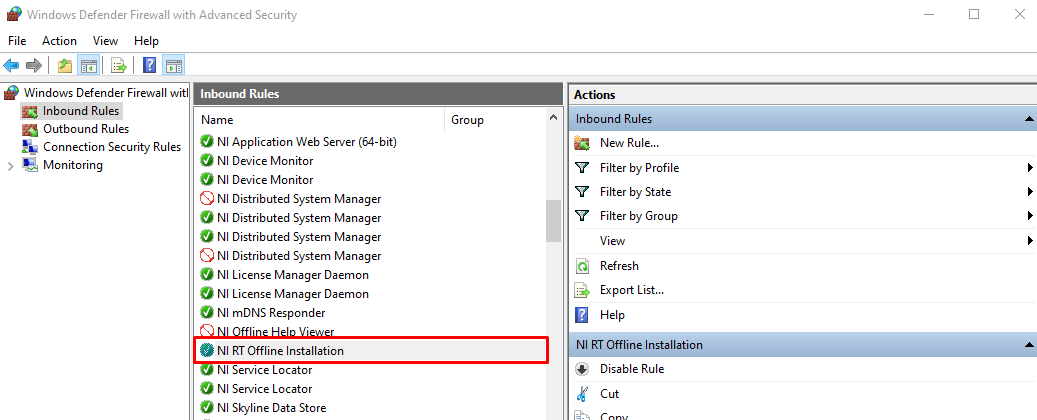The height and width of the screenshot is (420, 1037).
Task: Select Inbound Rules in the console tree
Action: (71, 111)
